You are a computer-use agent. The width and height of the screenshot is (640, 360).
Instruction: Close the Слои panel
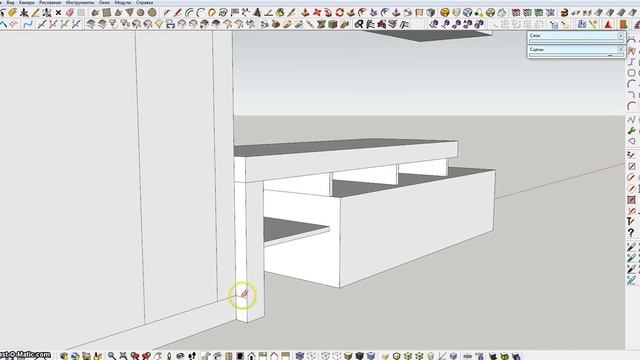coord(620,36)
